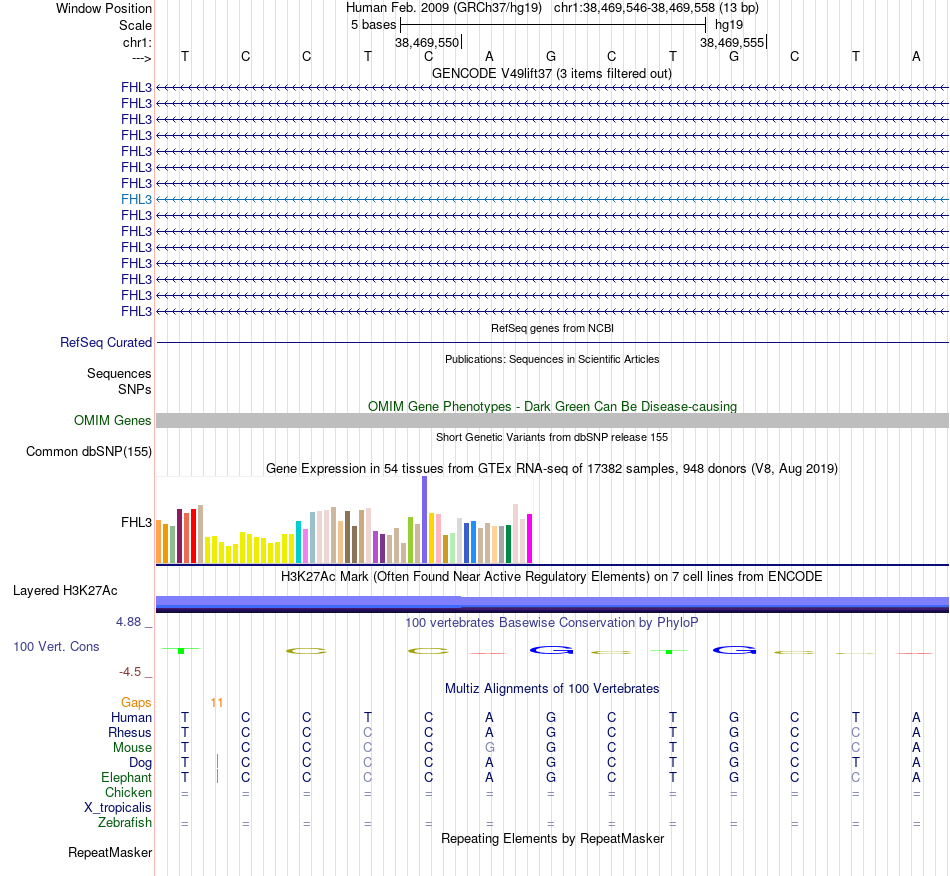Screen dimensions: 950x876
Task: Click the light-blue highlighted FHL3 transcript label
Action: [x=136, y=199]
